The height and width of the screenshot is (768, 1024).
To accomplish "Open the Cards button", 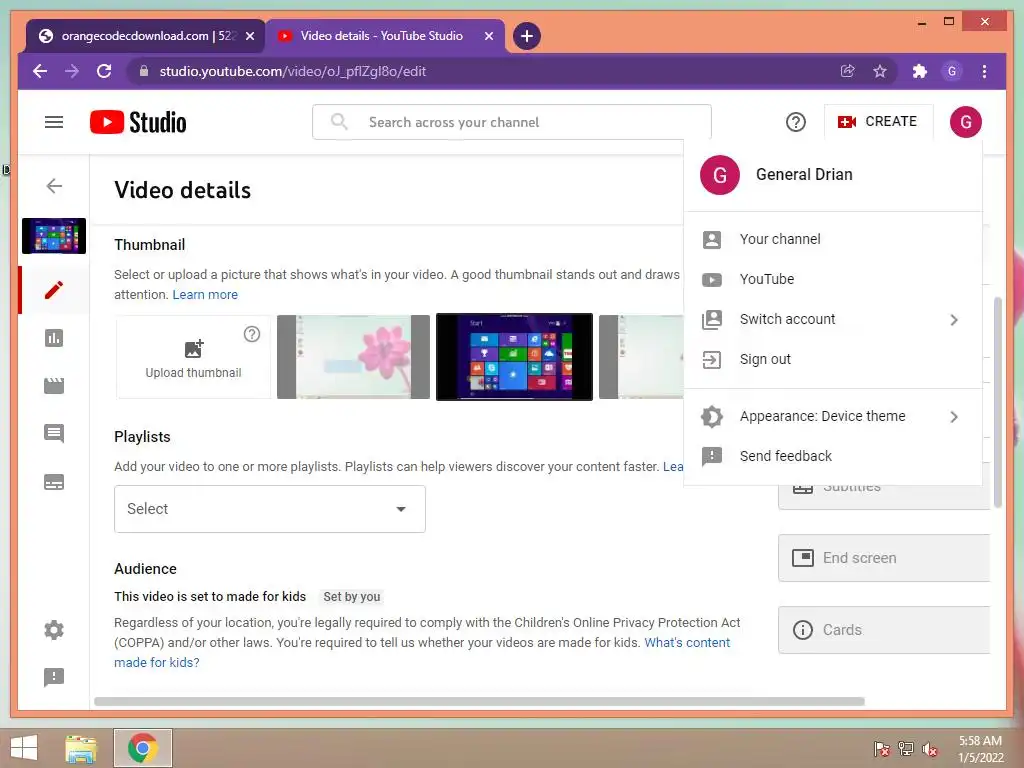I will tap(884, 630).
